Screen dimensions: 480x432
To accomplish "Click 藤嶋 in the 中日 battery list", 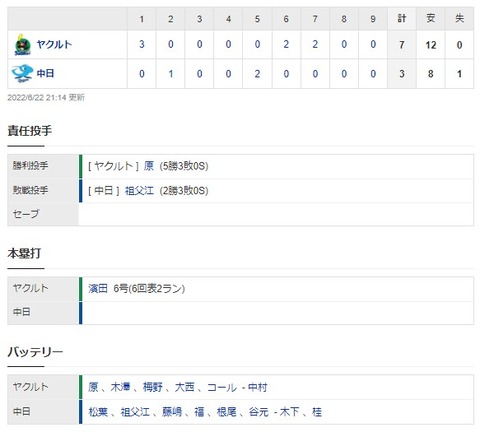I will click(x=172, y=412).
